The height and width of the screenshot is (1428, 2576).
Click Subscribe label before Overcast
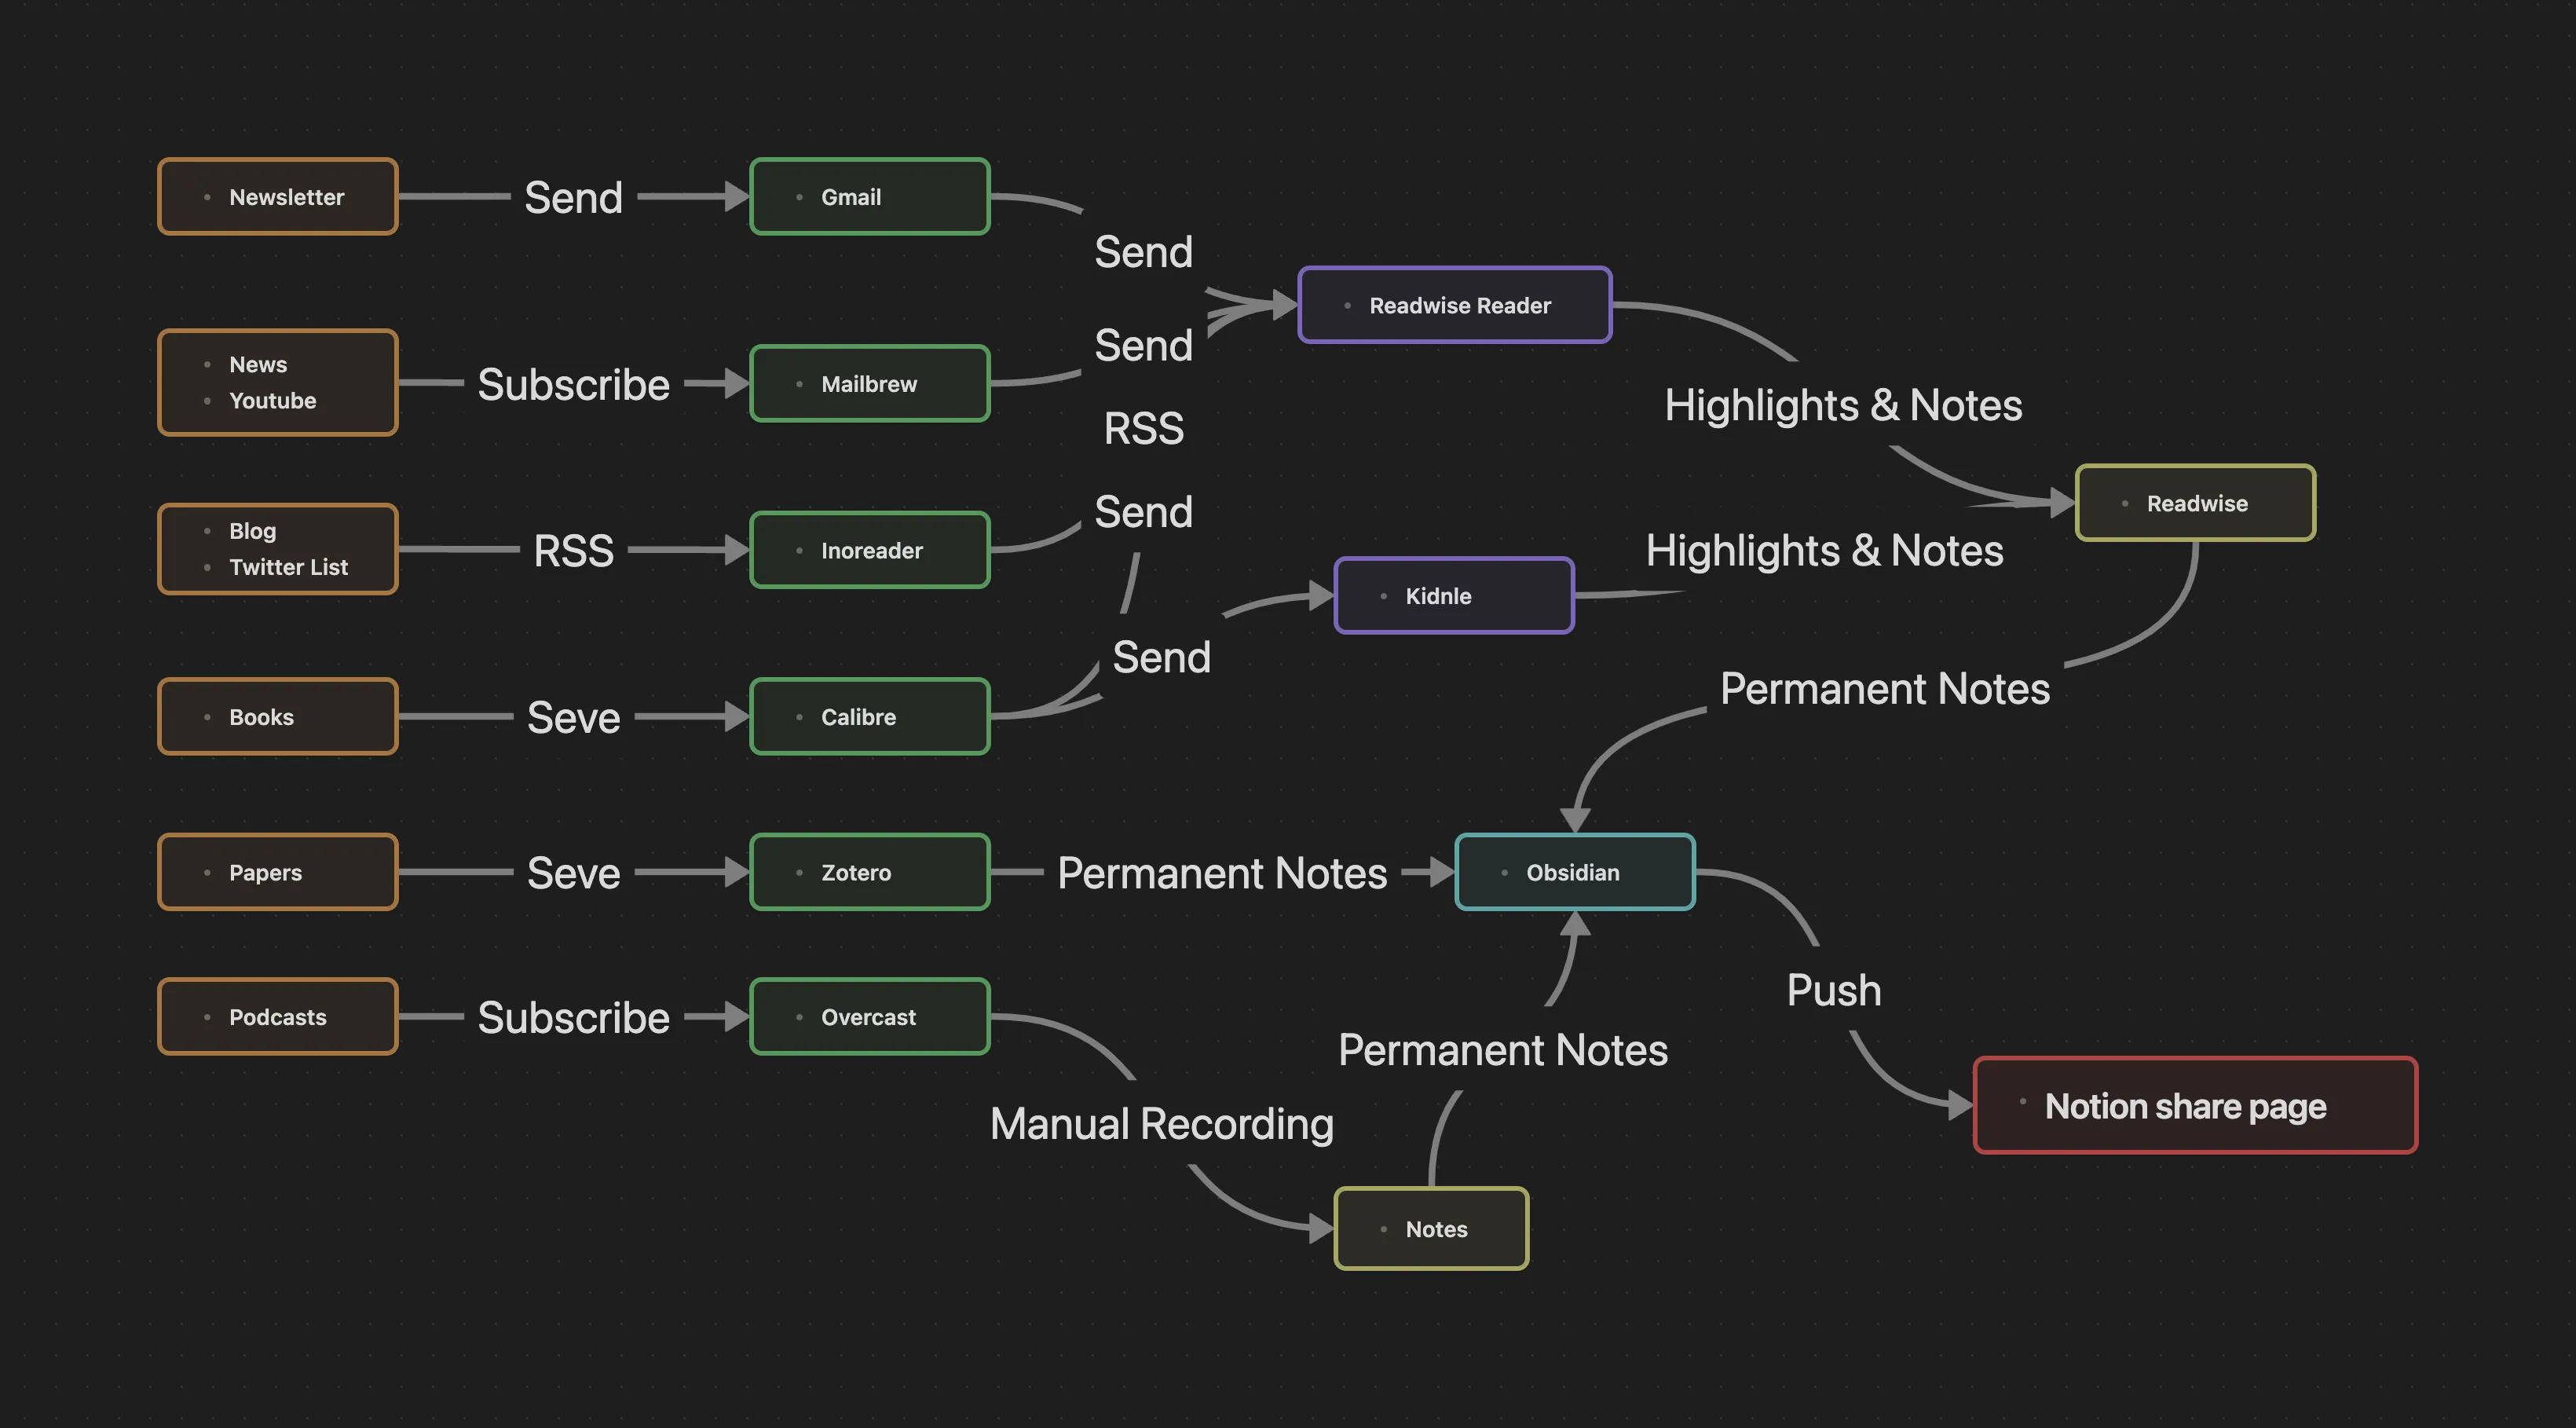(x=574, y=1018)
